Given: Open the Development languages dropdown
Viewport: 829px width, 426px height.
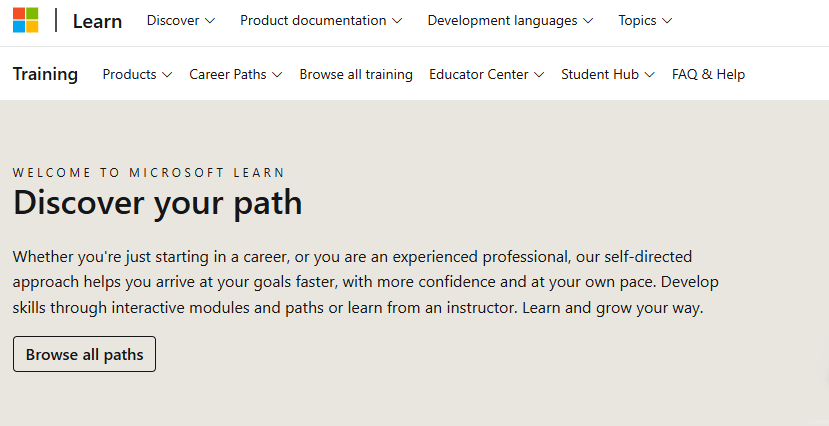Looking at the screenshot, I should pos(510,21).
